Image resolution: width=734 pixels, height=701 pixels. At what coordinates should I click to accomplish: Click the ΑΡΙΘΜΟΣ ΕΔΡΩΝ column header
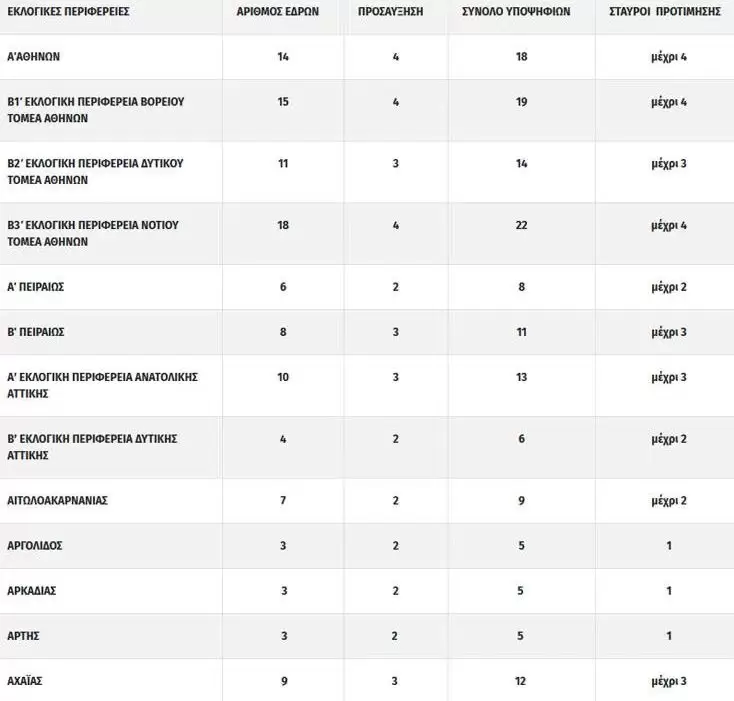click(283, 12)
